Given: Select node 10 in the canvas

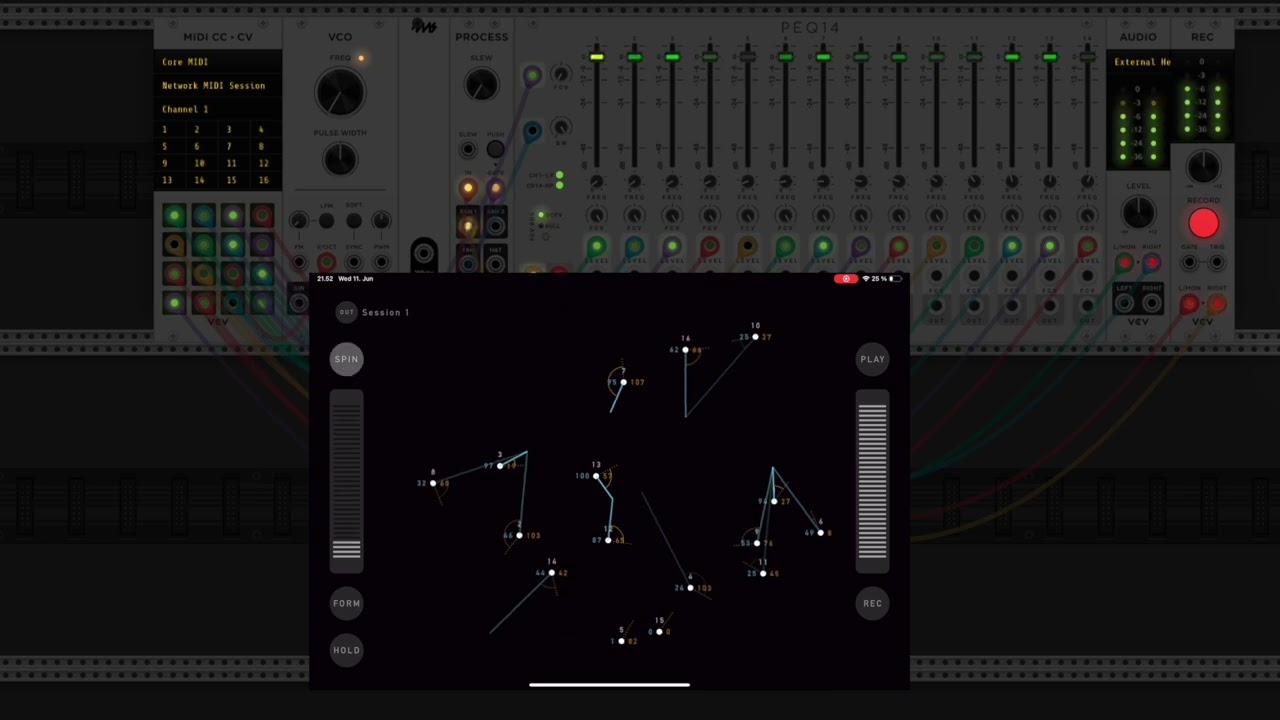Looking at the screenshot, I should (755, 337).
